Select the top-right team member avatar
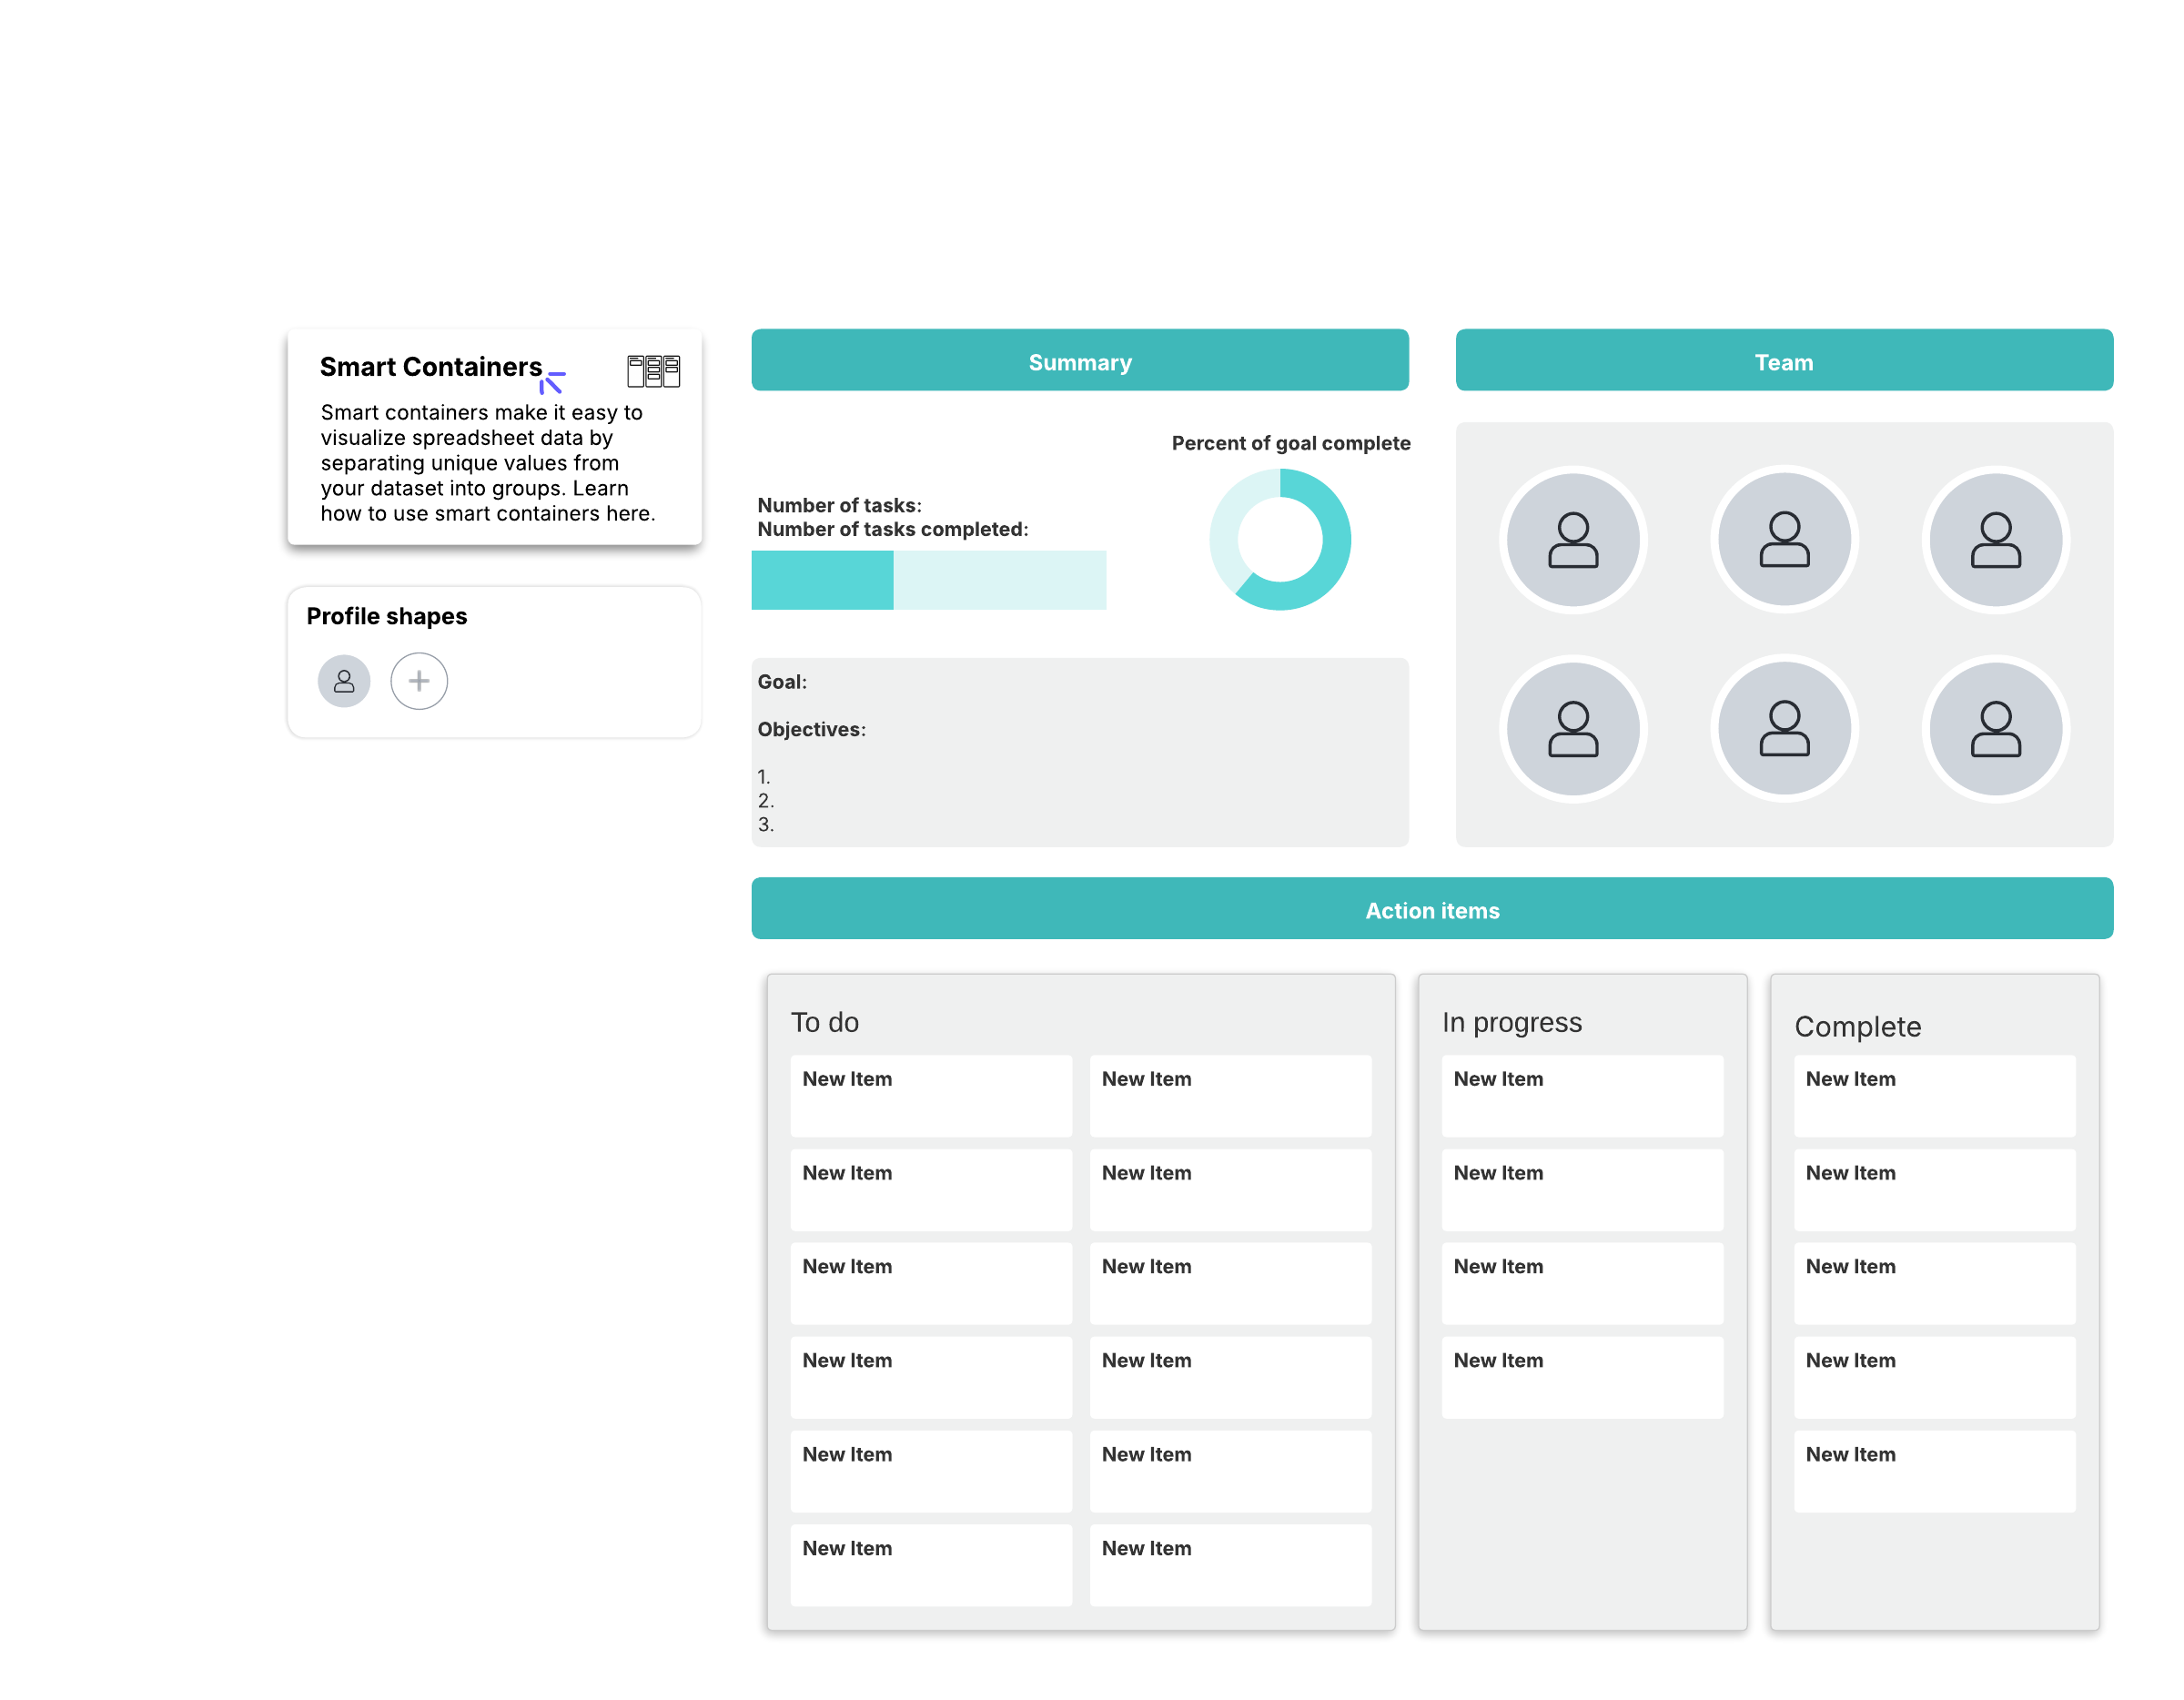The height and width of the screenshot is (1700, 2184). [x=1995, y=540]
